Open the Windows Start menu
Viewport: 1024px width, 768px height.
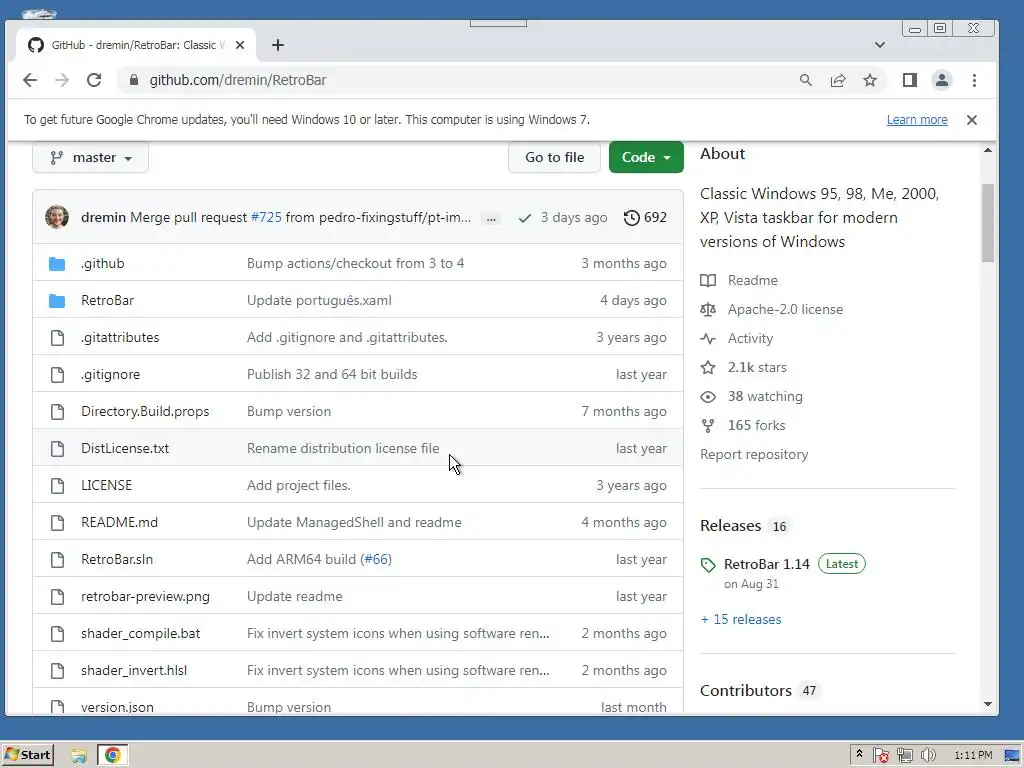click(27, 756)
